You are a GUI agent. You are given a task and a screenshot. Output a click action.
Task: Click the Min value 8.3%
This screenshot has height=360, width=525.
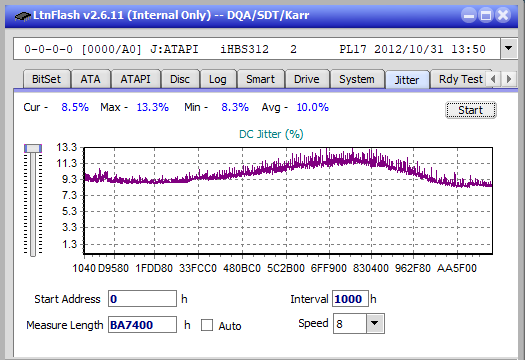(235, 107)
